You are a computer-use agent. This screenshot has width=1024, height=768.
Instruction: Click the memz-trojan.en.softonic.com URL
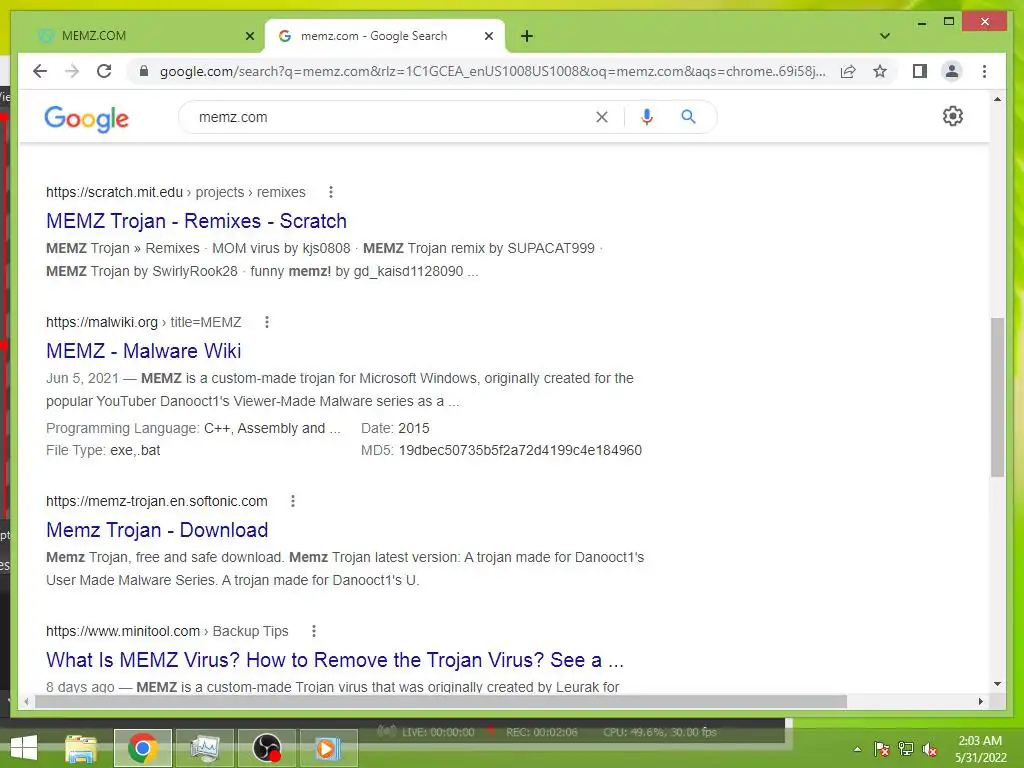pos(157,501)
